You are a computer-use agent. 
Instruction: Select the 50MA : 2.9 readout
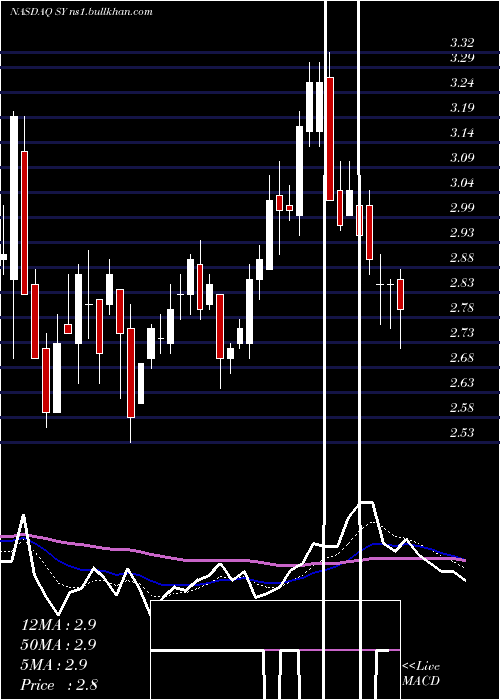pyautogui.click(x=58, y=645)
